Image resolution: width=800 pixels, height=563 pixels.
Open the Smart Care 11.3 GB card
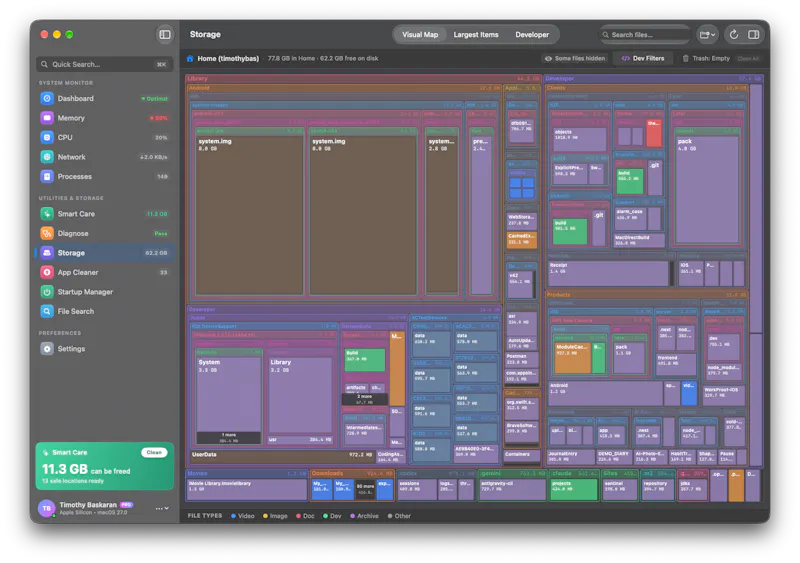coord(105,466)
